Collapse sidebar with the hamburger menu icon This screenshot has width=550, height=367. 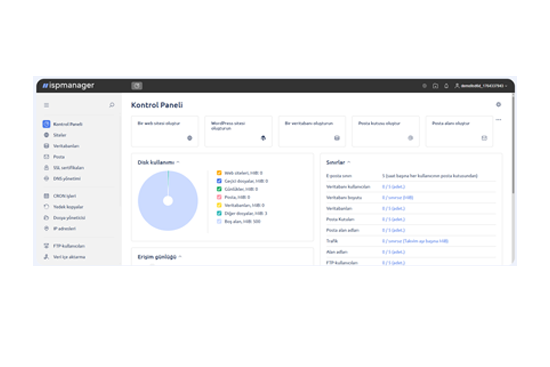coord(46,105)
